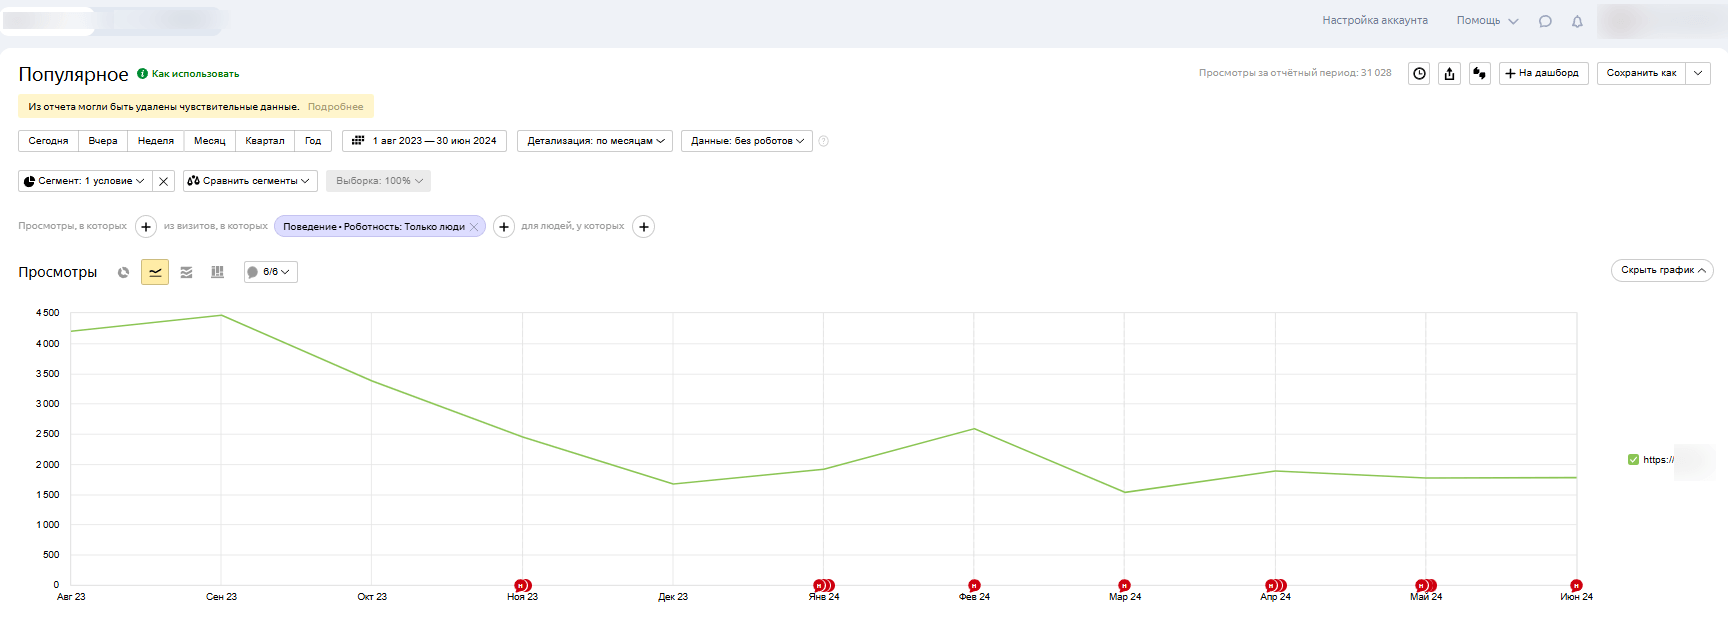
Task: Open the 'Подробнее' link in the yellow notice
Action: 335,107
